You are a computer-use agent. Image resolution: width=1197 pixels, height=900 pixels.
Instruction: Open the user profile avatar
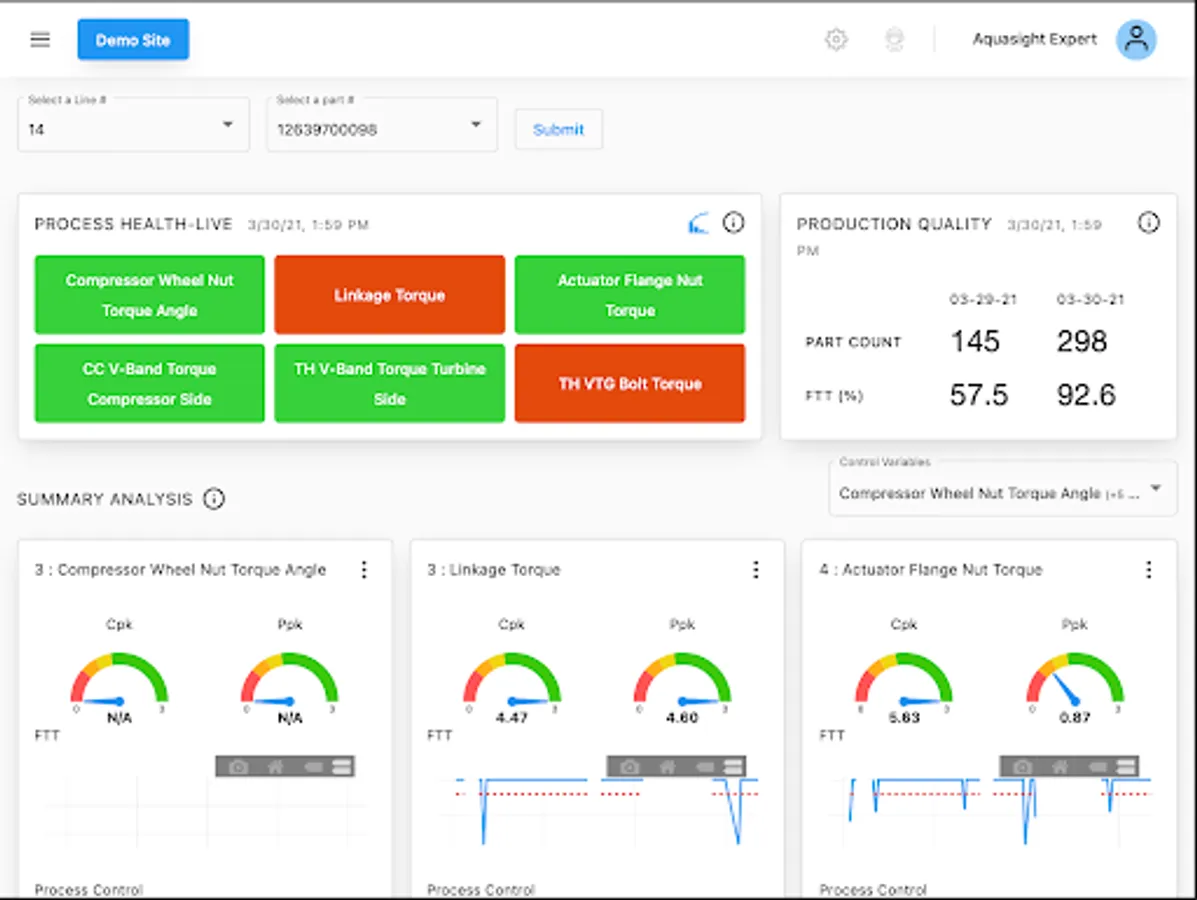coord(1136,39)
